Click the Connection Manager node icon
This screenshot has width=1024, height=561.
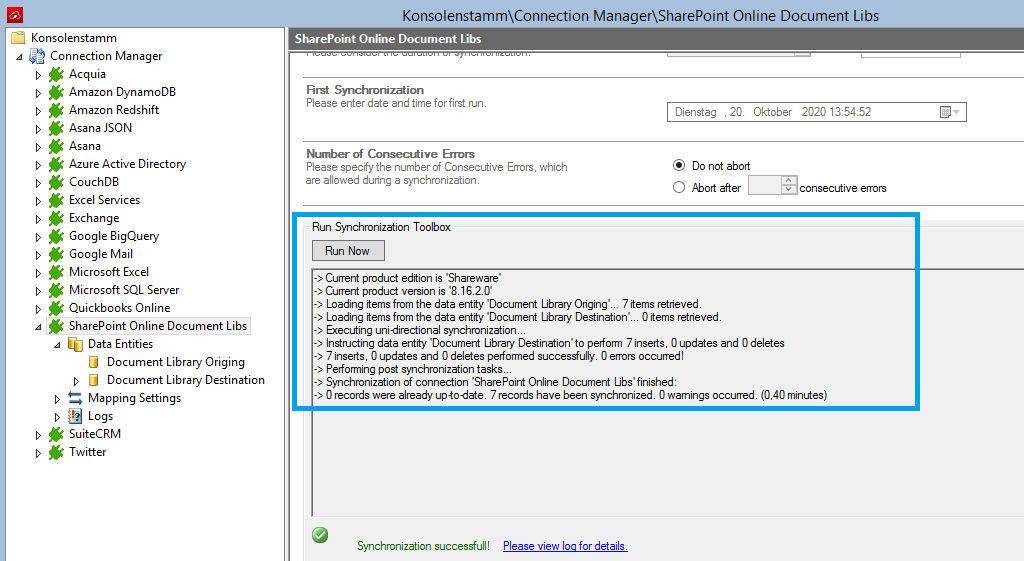[x=37, y=56]
